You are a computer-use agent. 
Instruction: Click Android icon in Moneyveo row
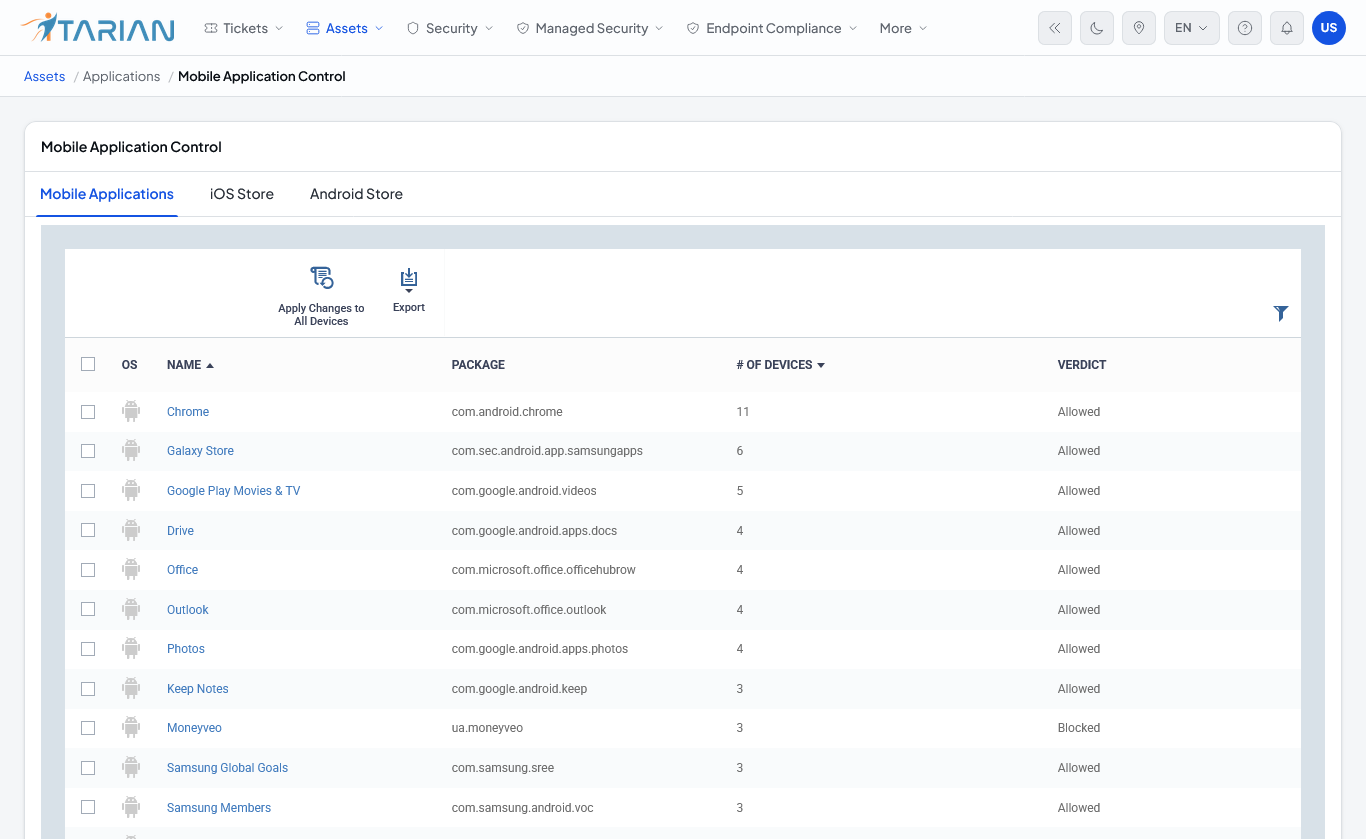131,727
